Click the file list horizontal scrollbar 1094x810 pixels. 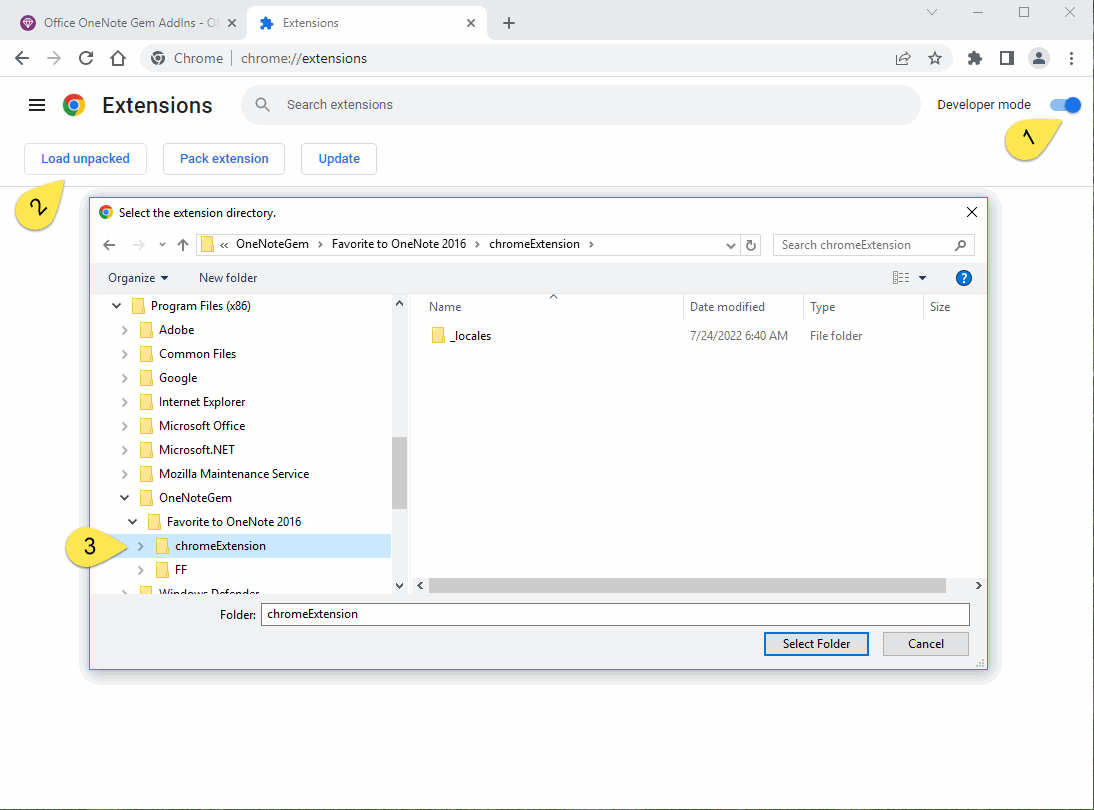[x=687, y=585]
